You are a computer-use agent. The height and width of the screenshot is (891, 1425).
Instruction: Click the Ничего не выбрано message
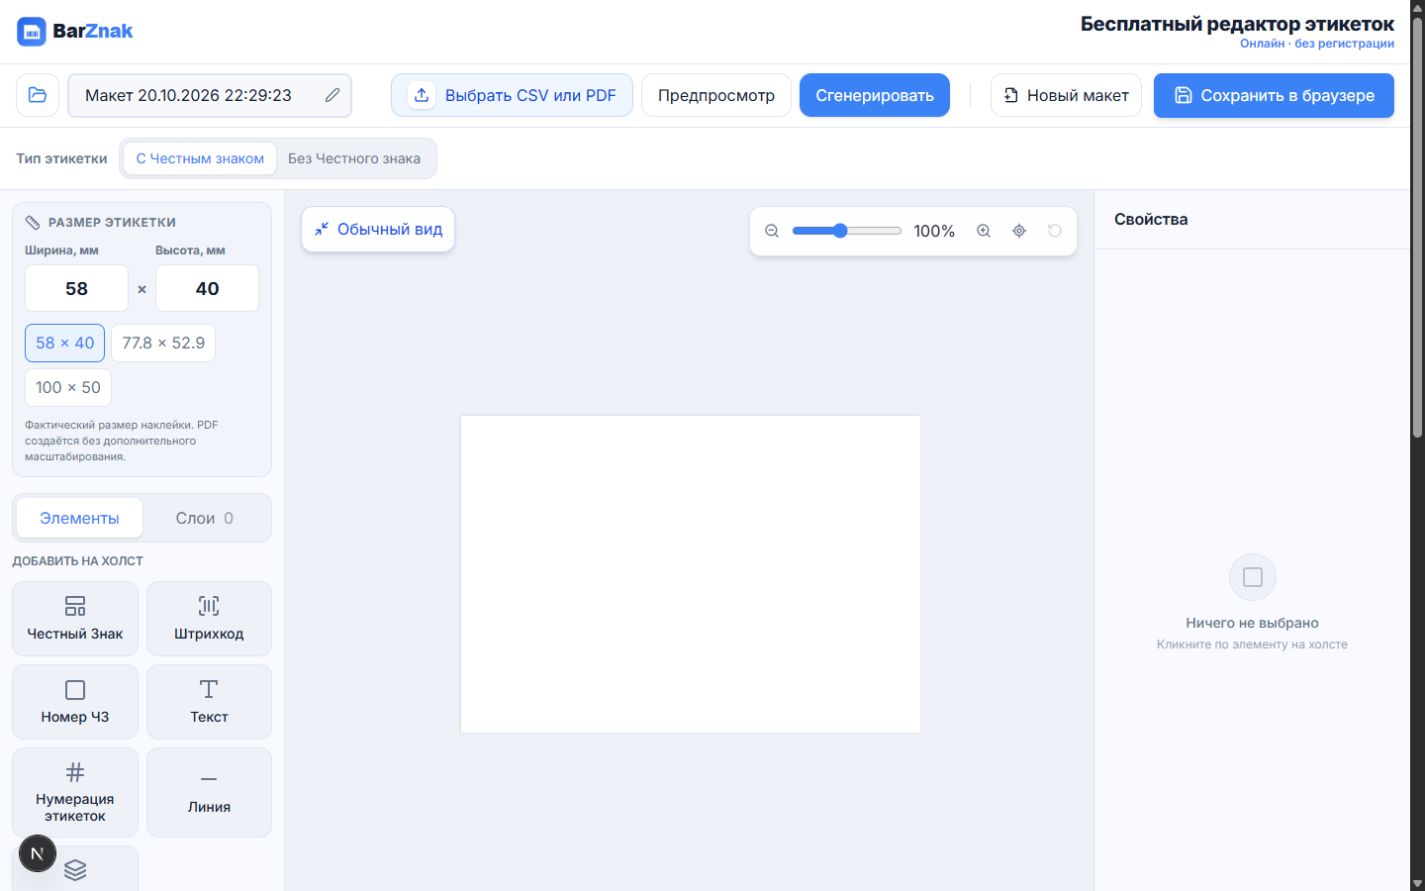pos(1252,623)
